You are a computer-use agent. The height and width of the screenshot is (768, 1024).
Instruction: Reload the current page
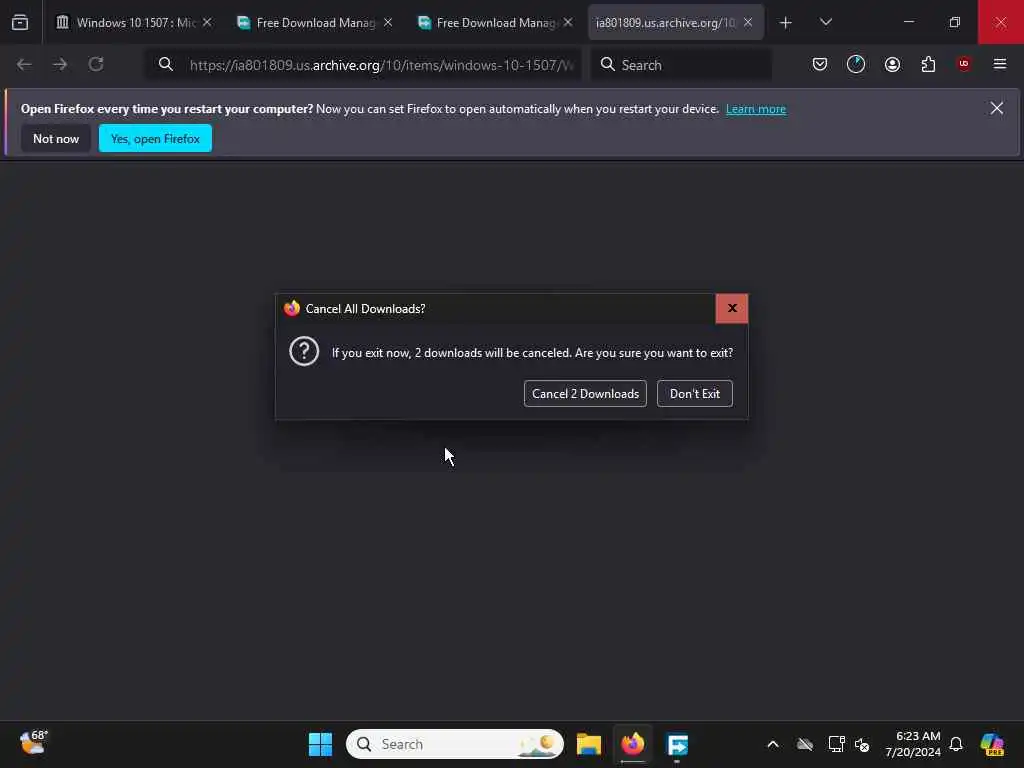pos(96,64)
